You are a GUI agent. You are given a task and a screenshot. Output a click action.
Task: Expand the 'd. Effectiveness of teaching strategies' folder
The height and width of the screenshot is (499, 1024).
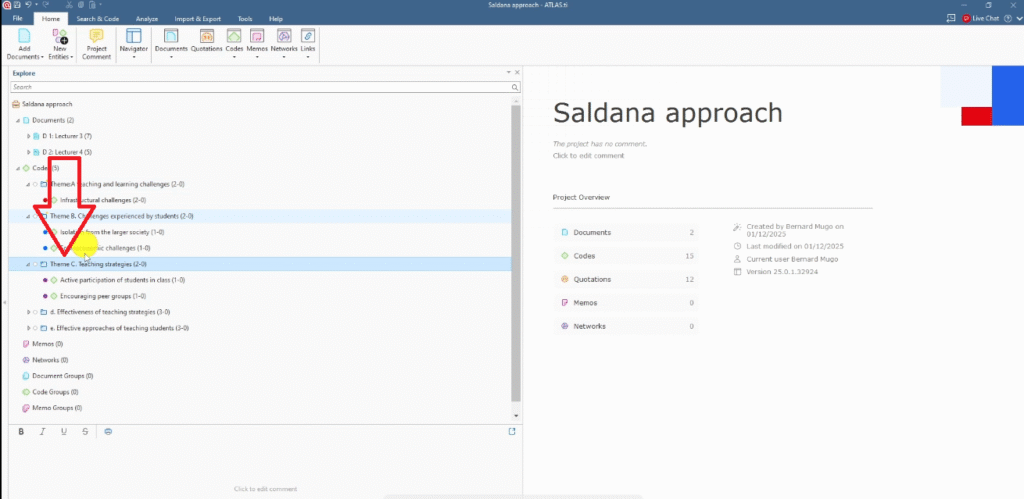[28, 312]
